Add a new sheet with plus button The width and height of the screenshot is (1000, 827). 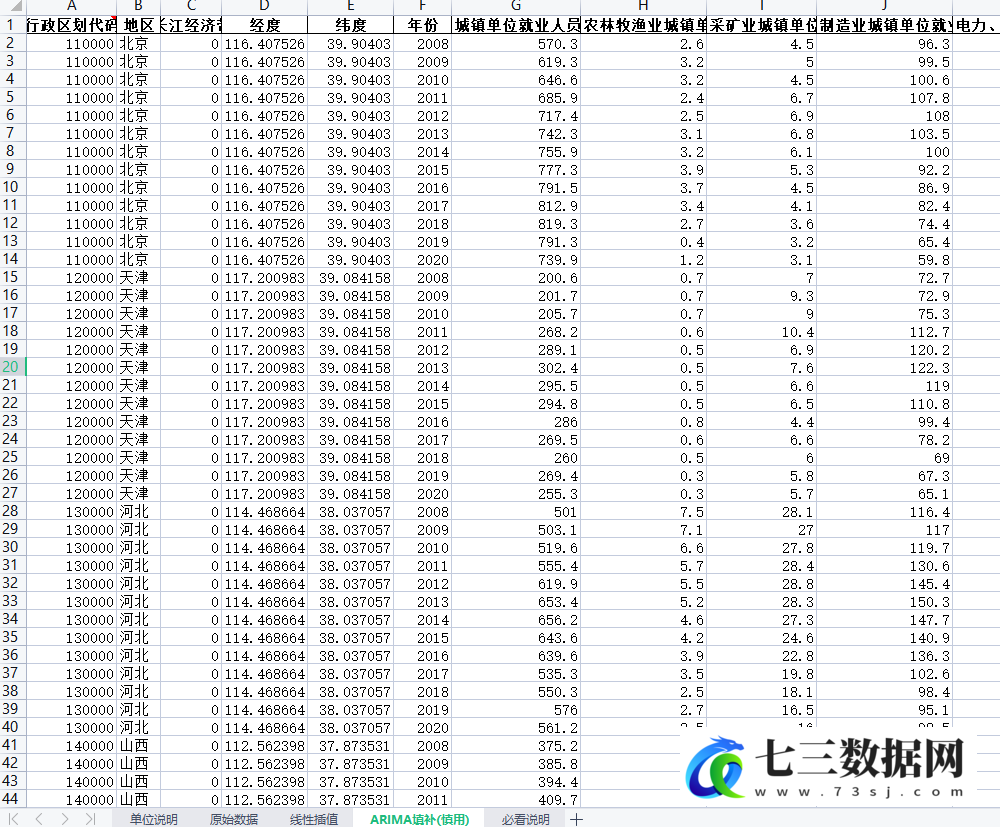tap(577, 819)
